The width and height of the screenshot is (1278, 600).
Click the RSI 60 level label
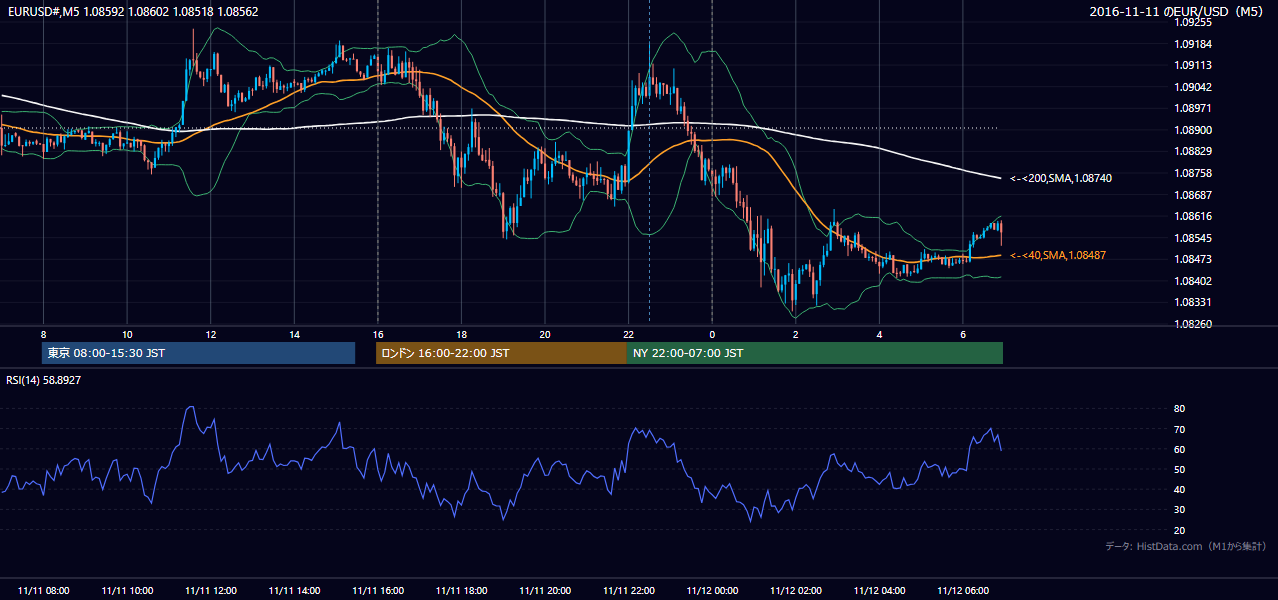(x=1179, y=449)
